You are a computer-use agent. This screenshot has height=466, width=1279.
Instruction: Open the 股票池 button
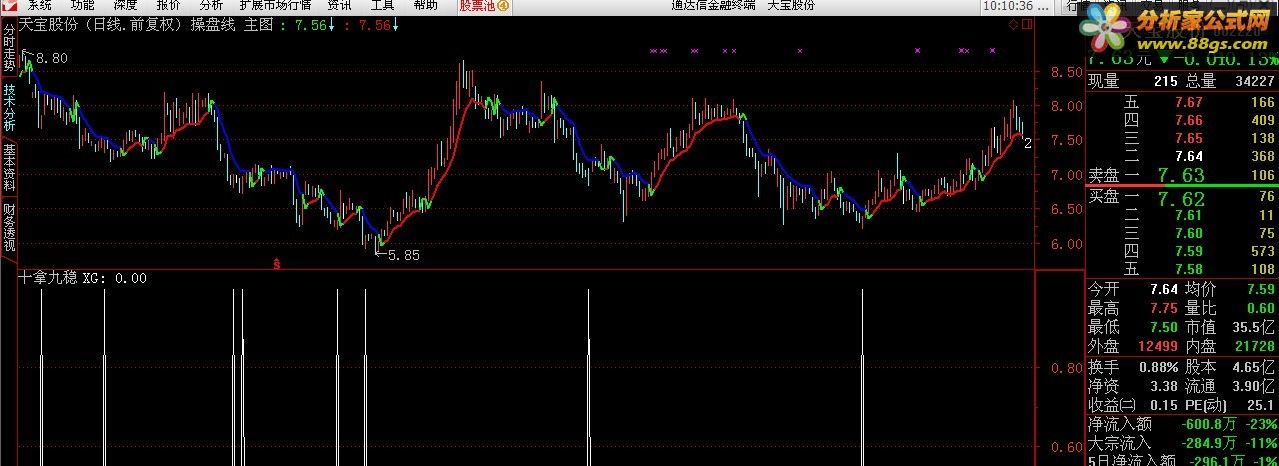pos(485,5)
